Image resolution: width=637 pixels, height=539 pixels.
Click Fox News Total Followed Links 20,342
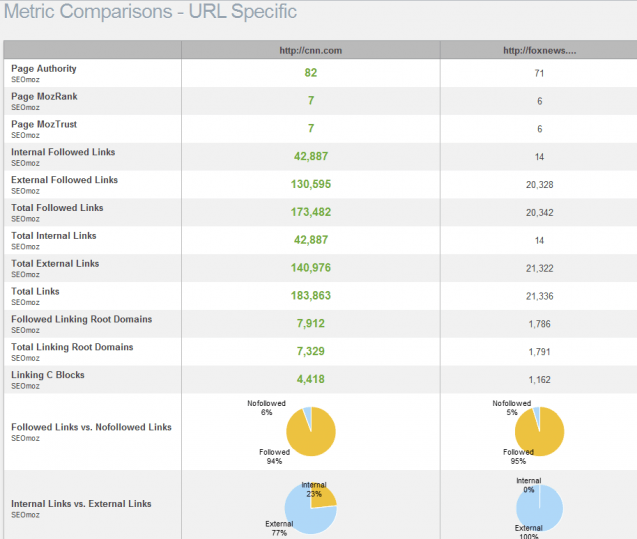[540, 212]
